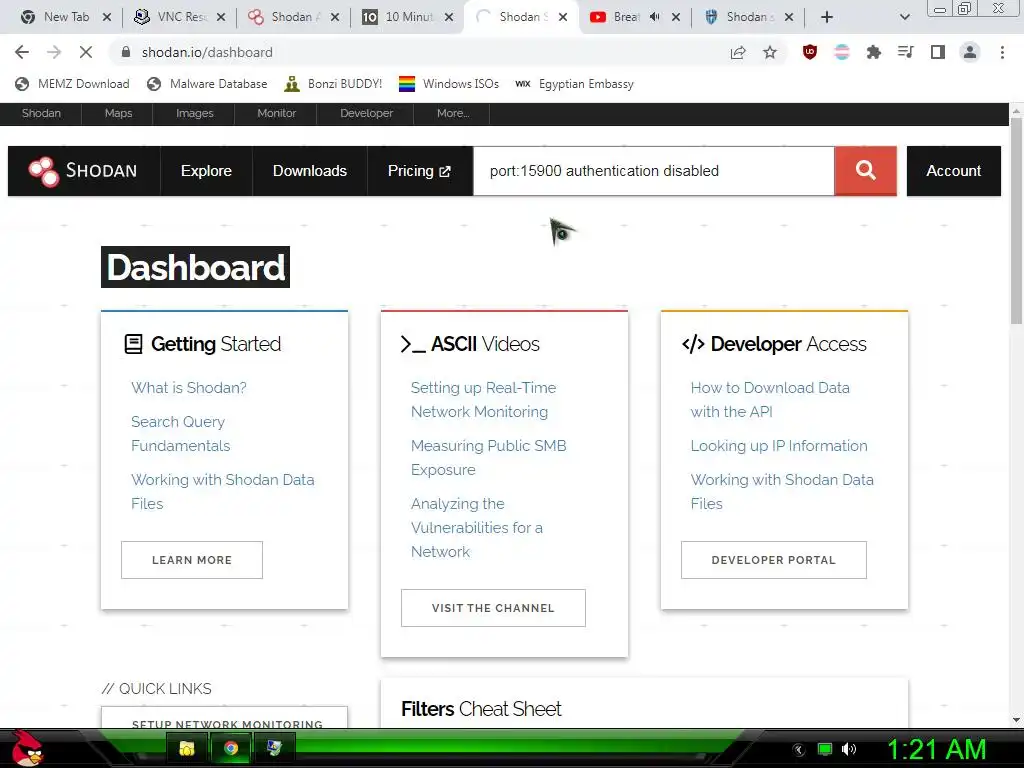This screenshot has height=768, width=1024.
Task: Click the green network monitor tray icon
Action: coord(825,749)
